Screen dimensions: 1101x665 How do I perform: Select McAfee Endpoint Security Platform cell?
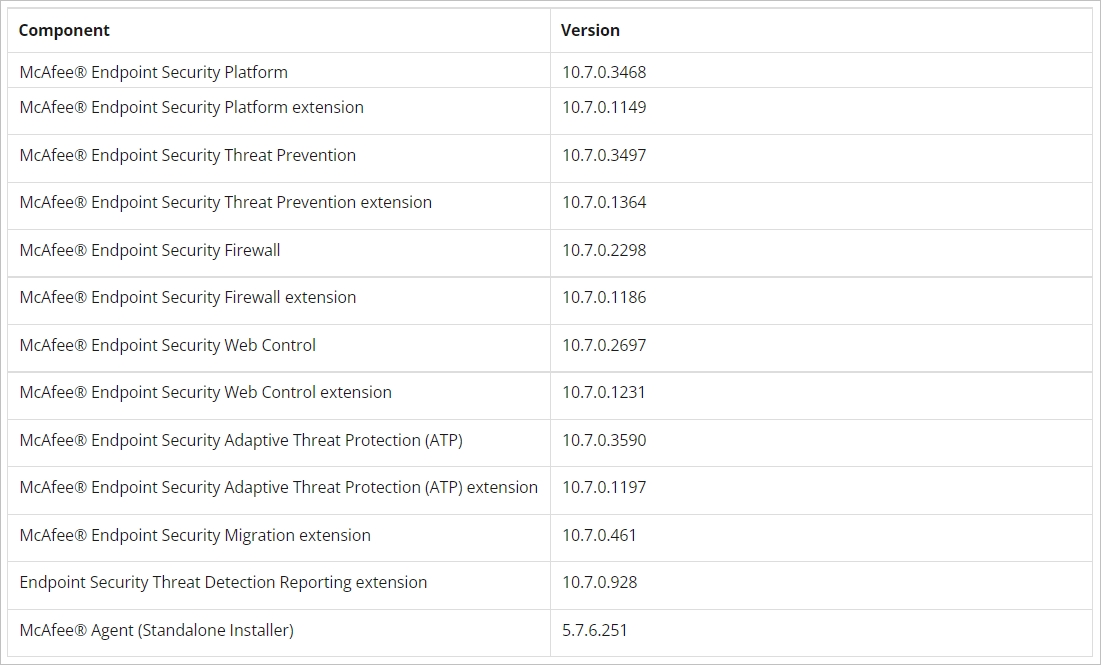279,70
